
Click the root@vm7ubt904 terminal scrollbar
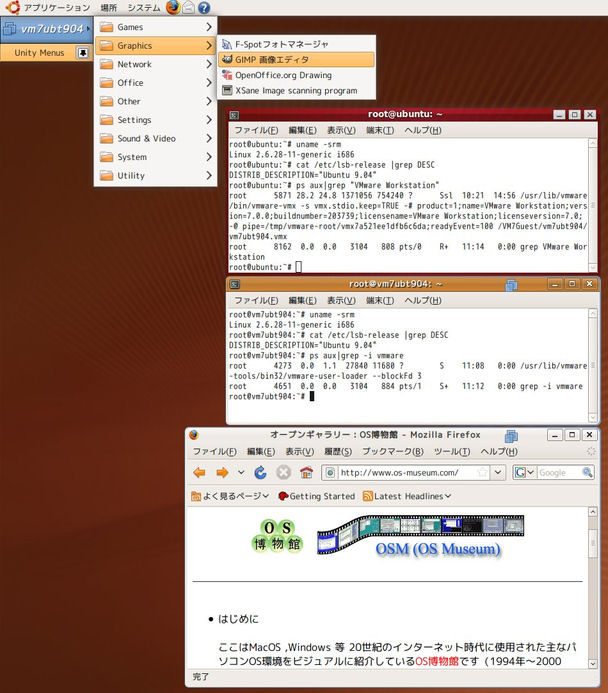click(593, 365)
